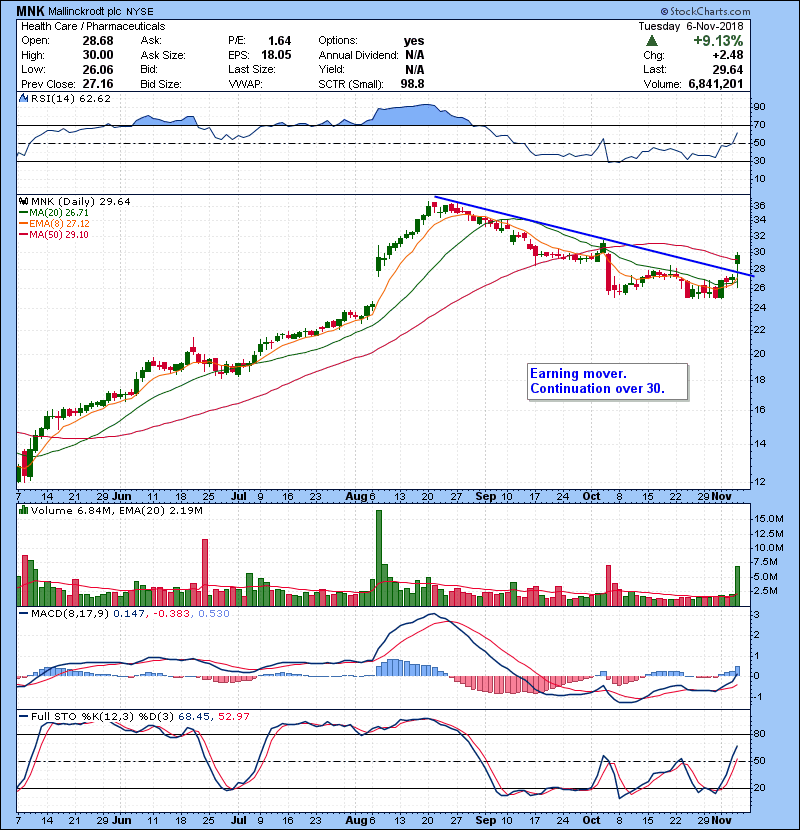Click the MA(50) 29.10 legend entry
This screenshot has height=830, width=800.
click(54, 235)
